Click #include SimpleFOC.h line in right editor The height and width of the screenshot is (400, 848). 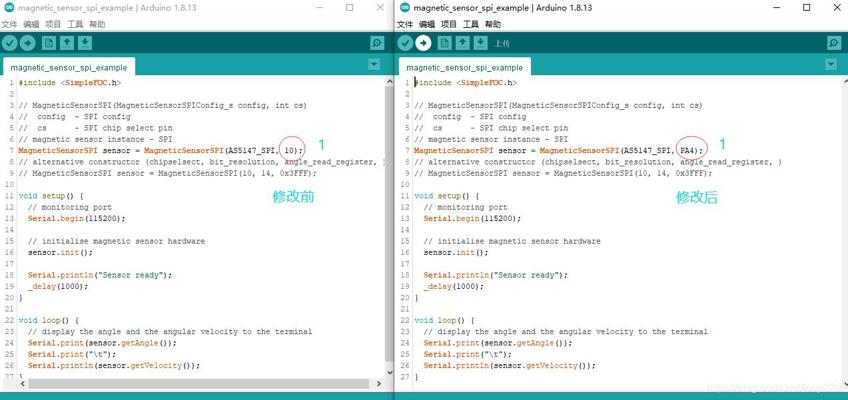tap(466, 83)
